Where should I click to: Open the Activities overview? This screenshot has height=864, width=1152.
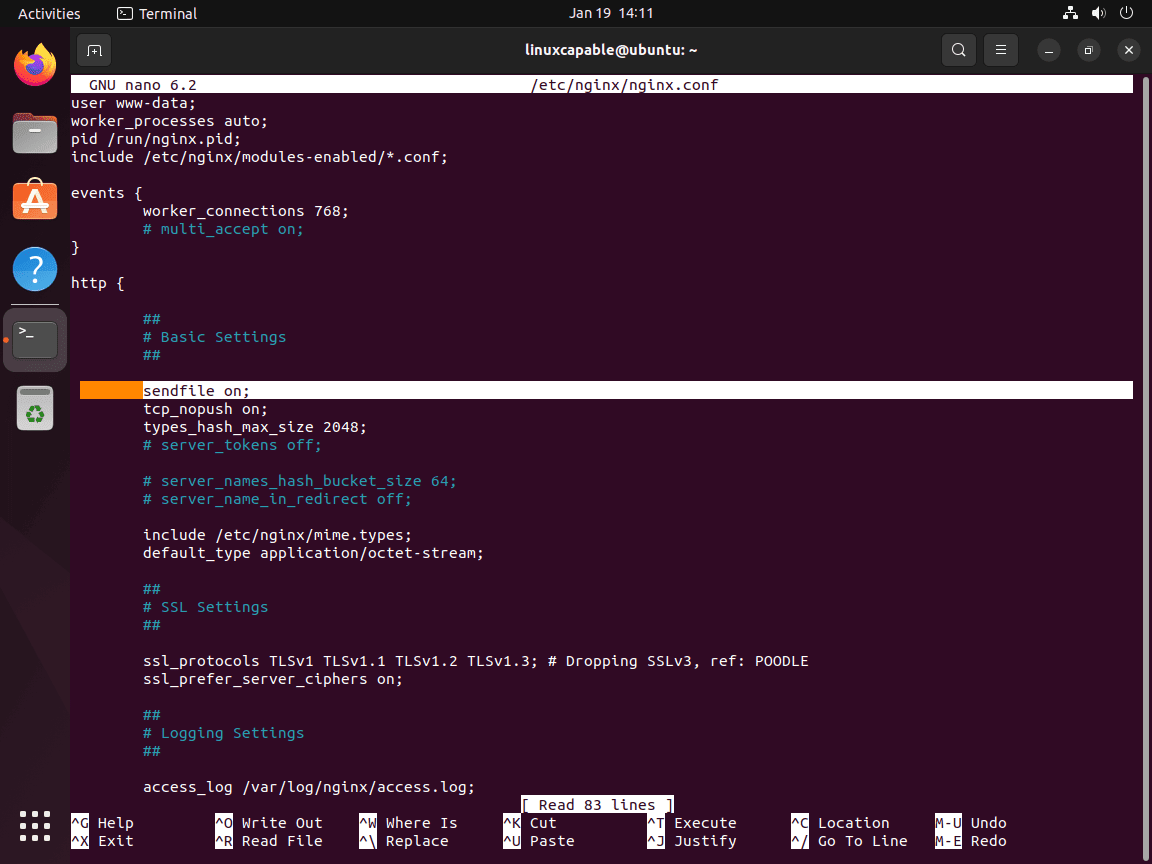(49, 13)
